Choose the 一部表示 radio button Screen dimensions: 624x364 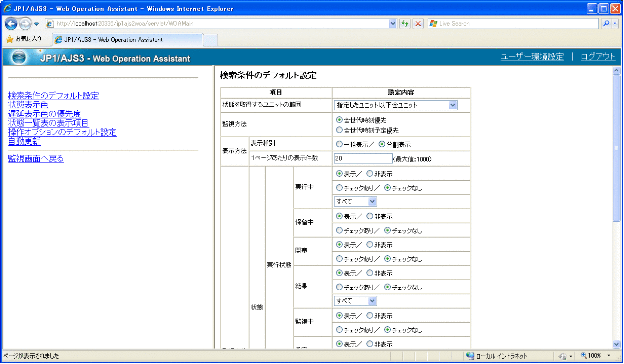click(339, 144)
